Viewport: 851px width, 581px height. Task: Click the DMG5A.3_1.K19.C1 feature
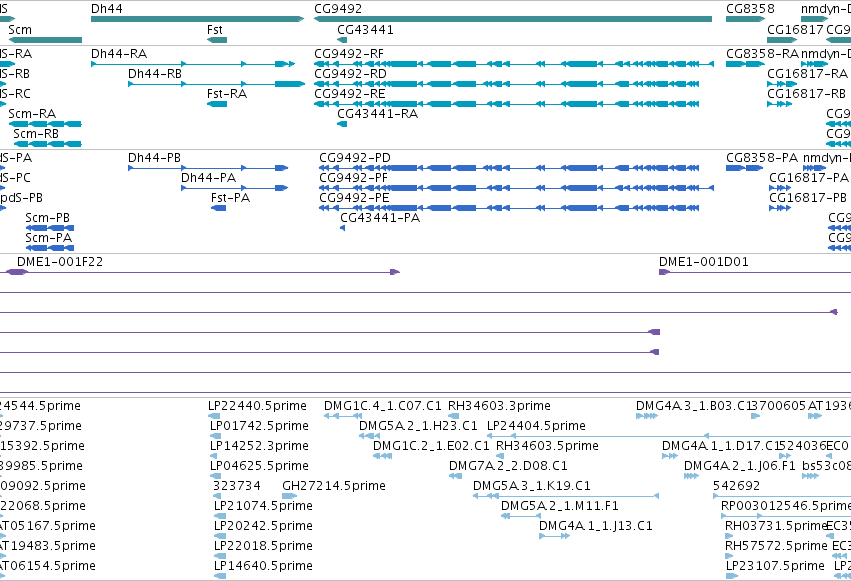point(566,497)
